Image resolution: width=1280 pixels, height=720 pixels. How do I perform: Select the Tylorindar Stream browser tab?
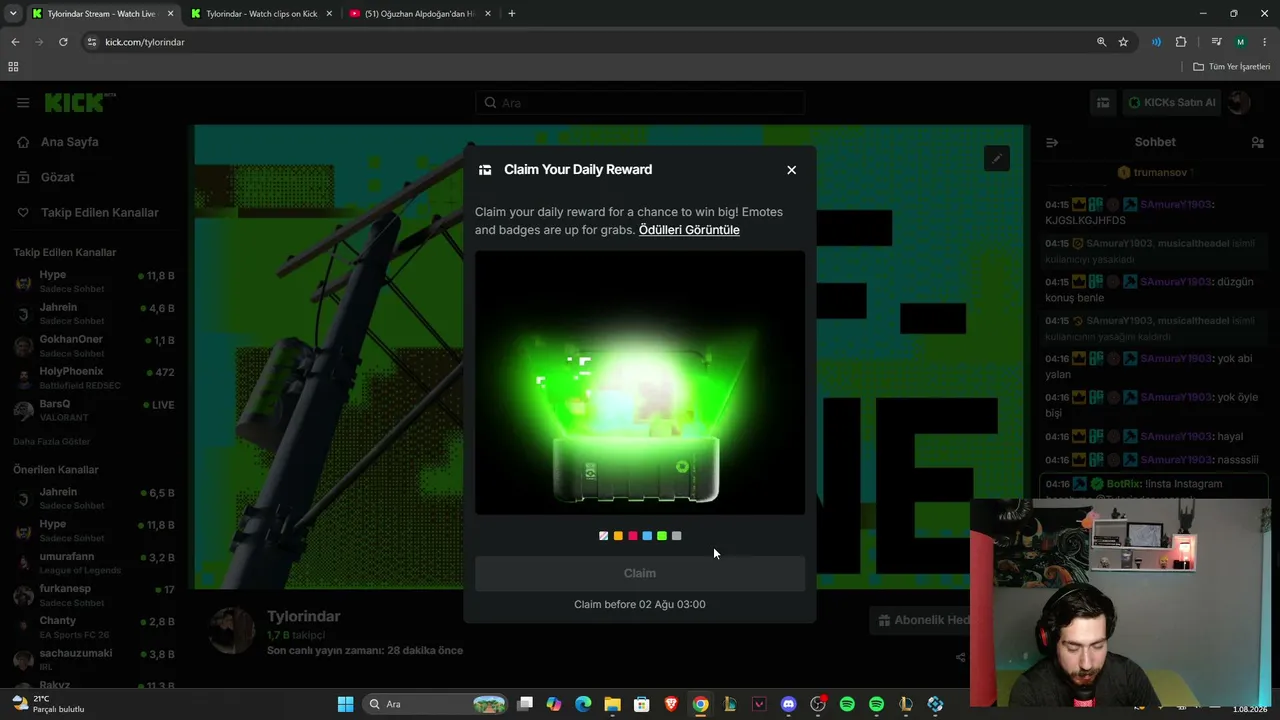(x=100, y=14)
